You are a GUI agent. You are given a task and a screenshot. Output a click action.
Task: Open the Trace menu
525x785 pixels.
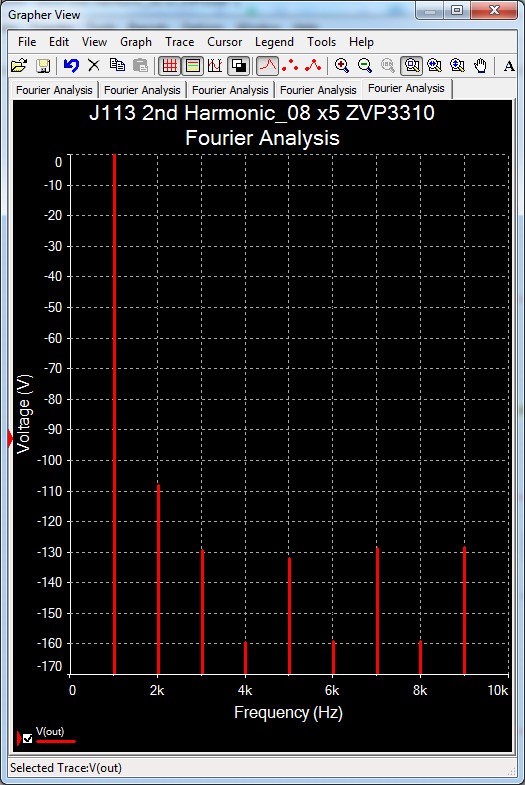tap(179, 42)
